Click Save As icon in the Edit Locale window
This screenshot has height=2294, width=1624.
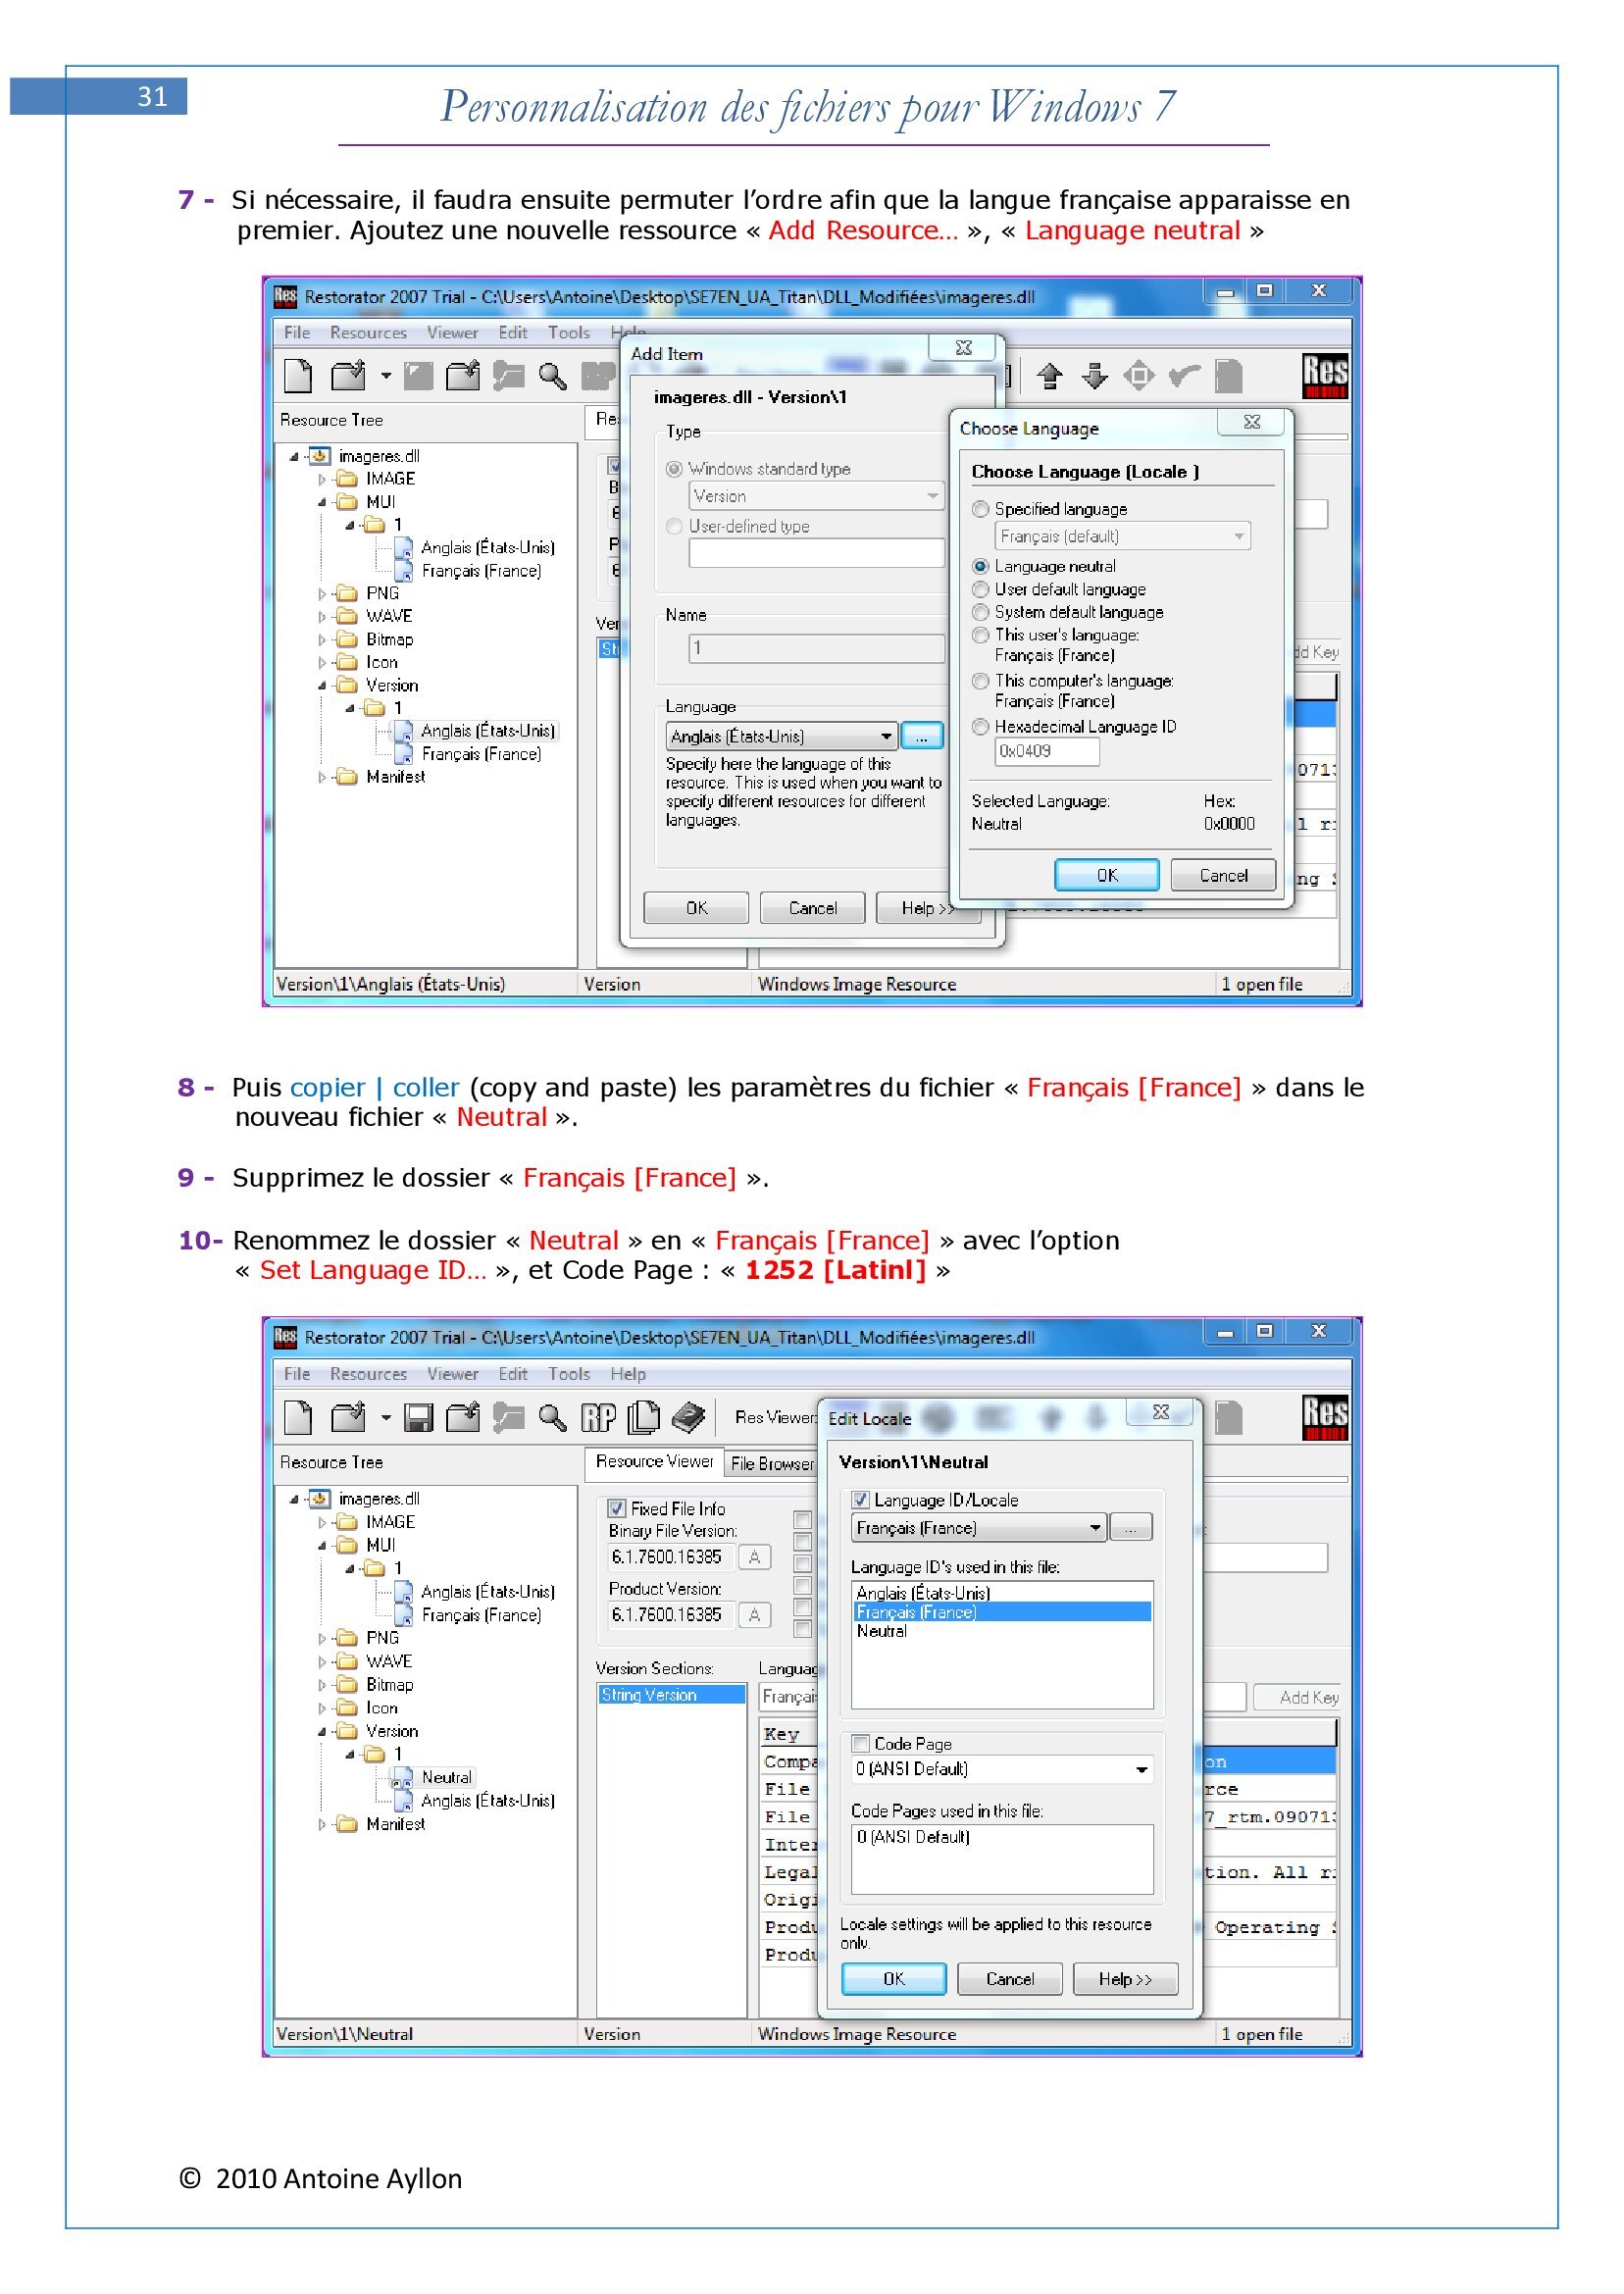coord(463,1417)
